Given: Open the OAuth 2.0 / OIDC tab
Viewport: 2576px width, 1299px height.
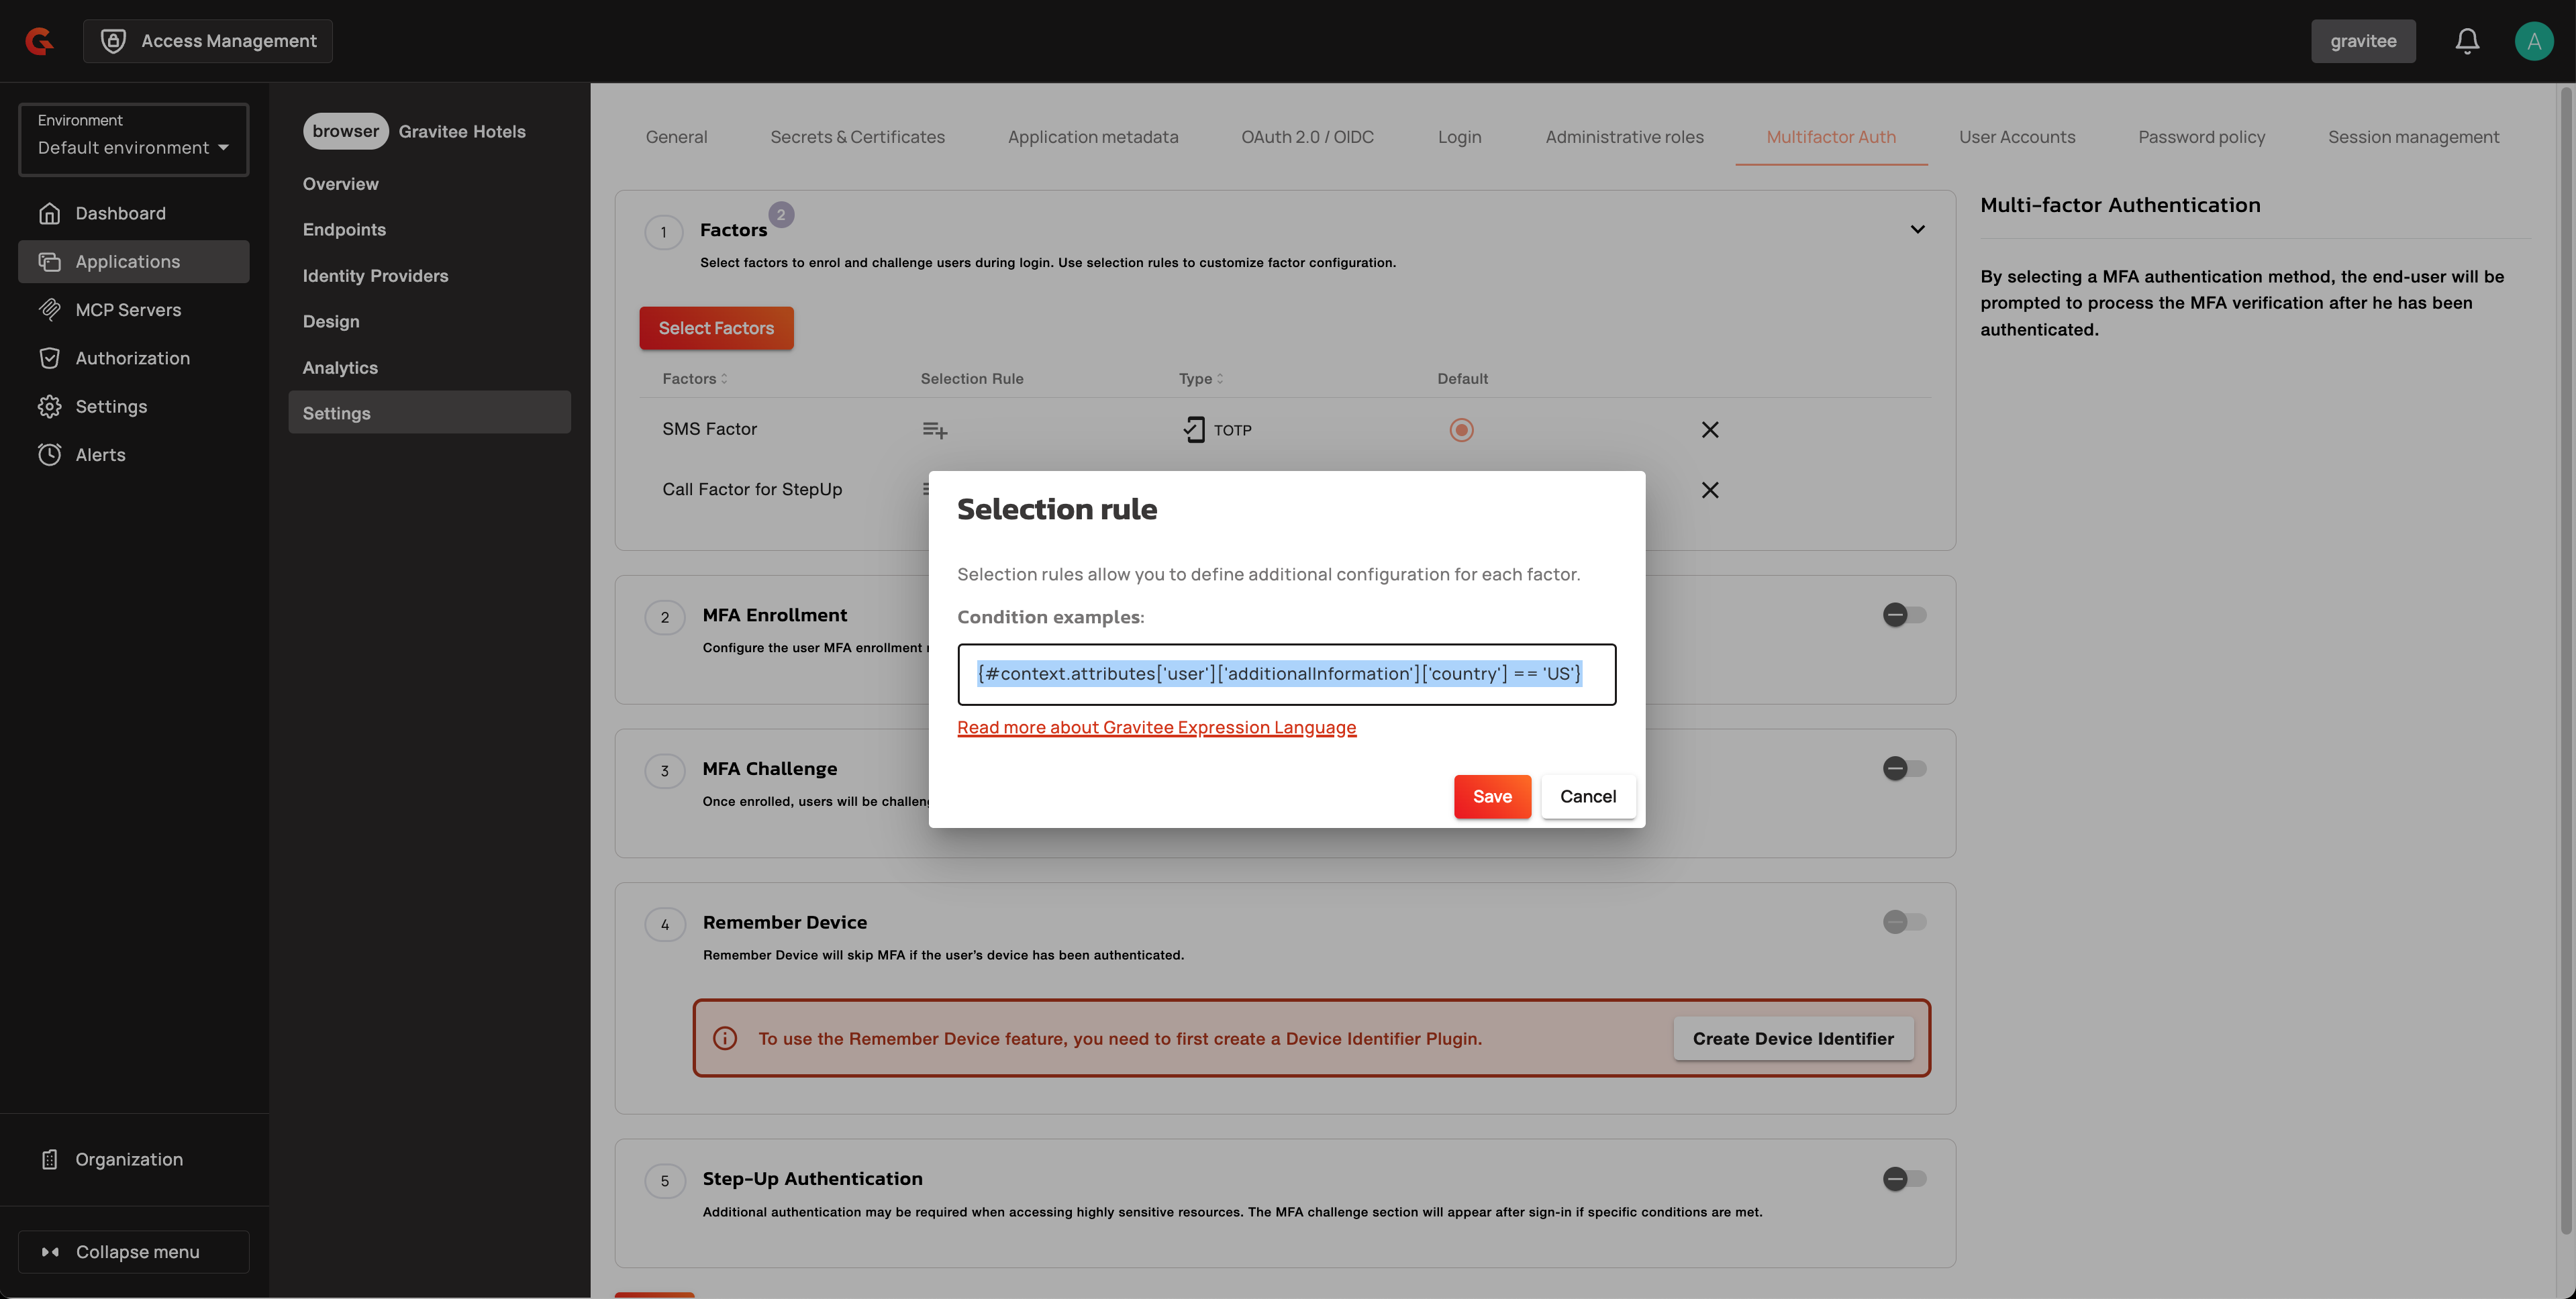Looking at the screenshot, I should [x=1307, y=137].
